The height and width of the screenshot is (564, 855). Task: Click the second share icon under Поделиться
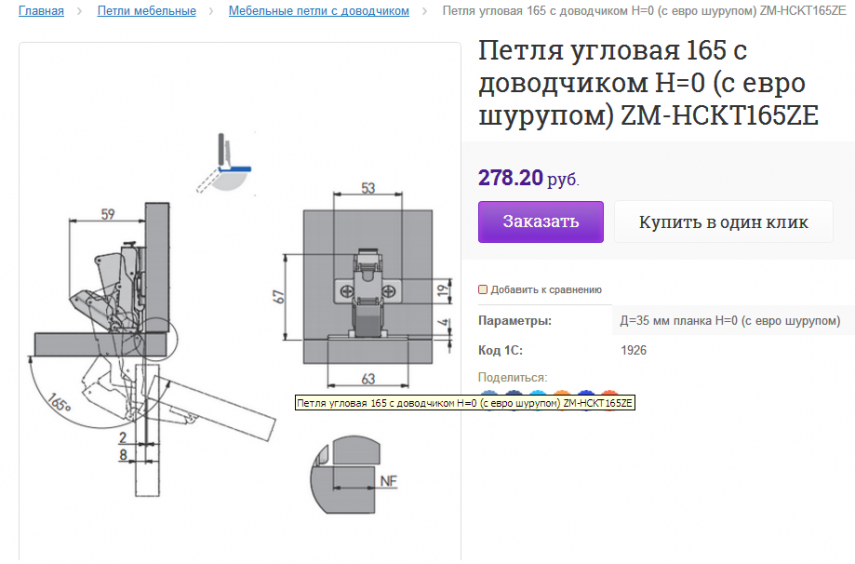click(x=514, y=393)
